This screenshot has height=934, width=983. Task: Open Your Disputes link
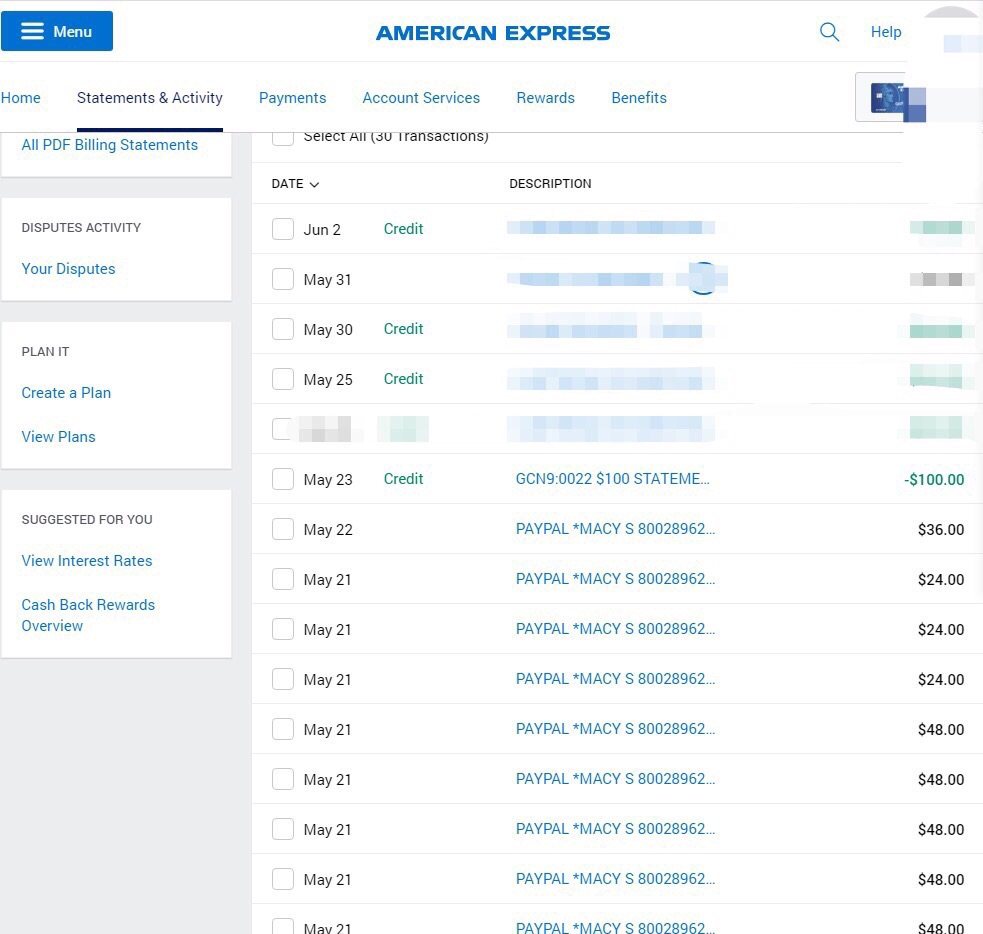[x=68, y=269]
